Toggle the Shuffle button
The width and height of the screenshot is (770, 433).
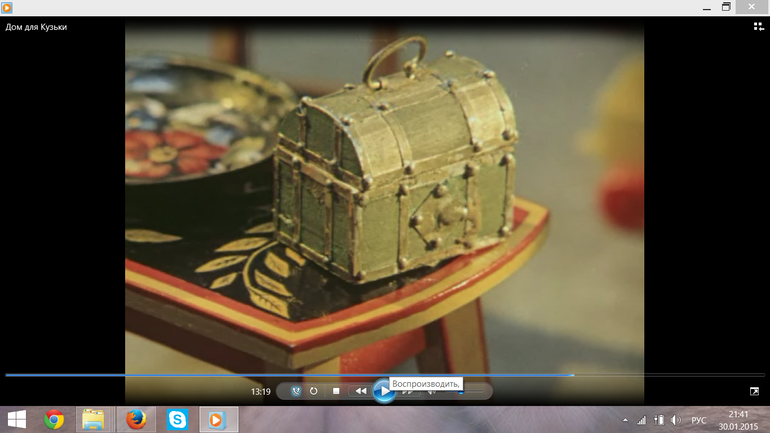tap(296, 391)
